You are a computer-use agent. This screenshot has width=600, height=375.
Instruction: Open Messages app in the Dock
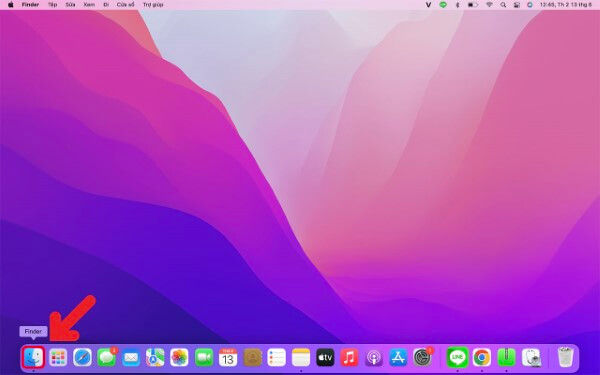point(107,358)
